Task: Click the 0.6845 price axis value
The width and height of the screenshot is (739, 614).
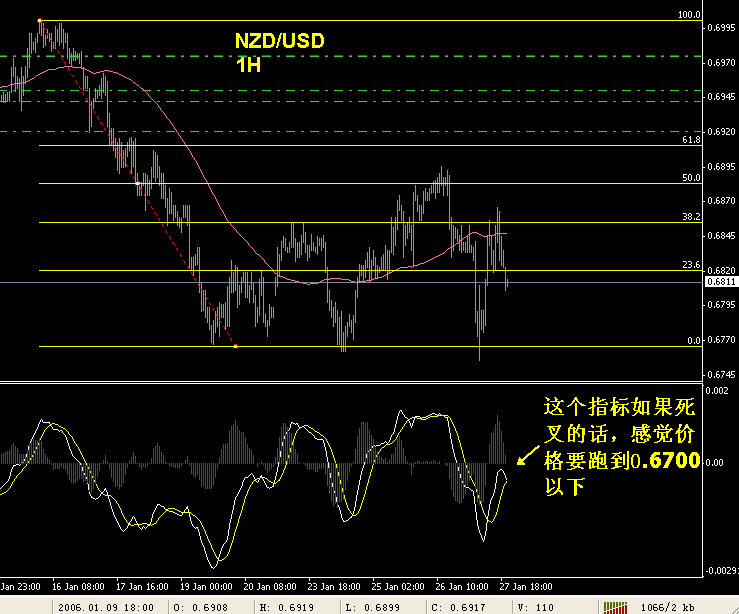Action: (721, 236)
